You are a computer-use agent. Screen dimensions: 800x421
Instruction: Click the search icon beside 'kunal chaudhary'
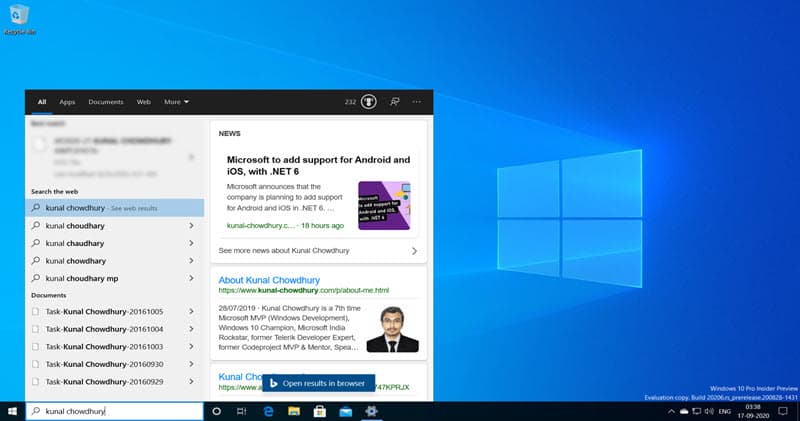tap(36, 243)
